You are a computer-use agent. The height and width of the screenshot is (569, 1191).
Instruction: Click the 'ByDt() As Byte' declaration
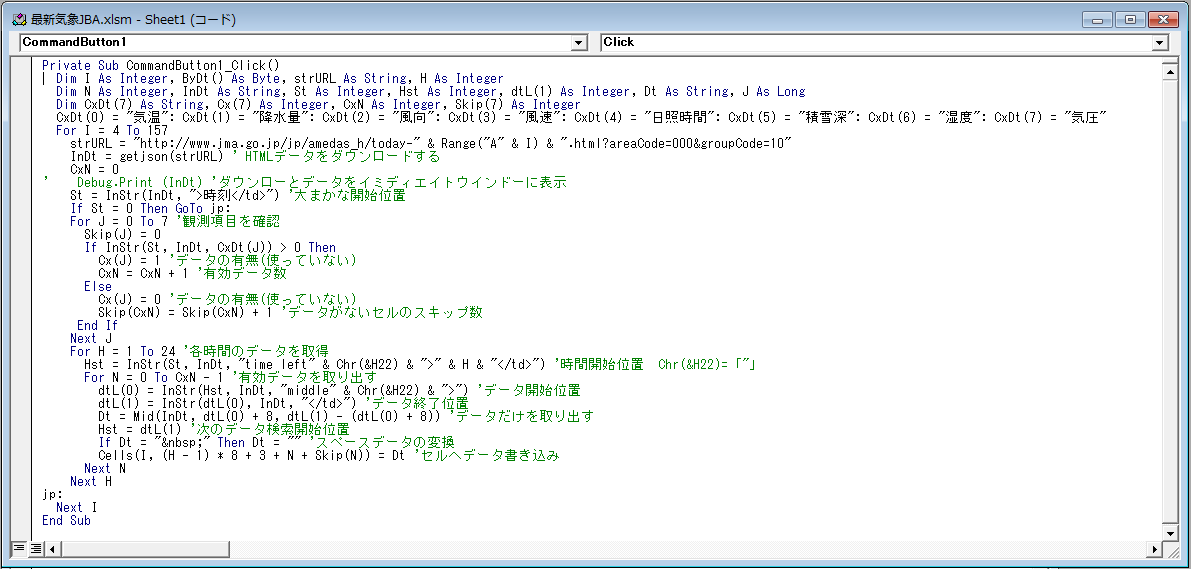pyautogui.click(x=230, y=78)
